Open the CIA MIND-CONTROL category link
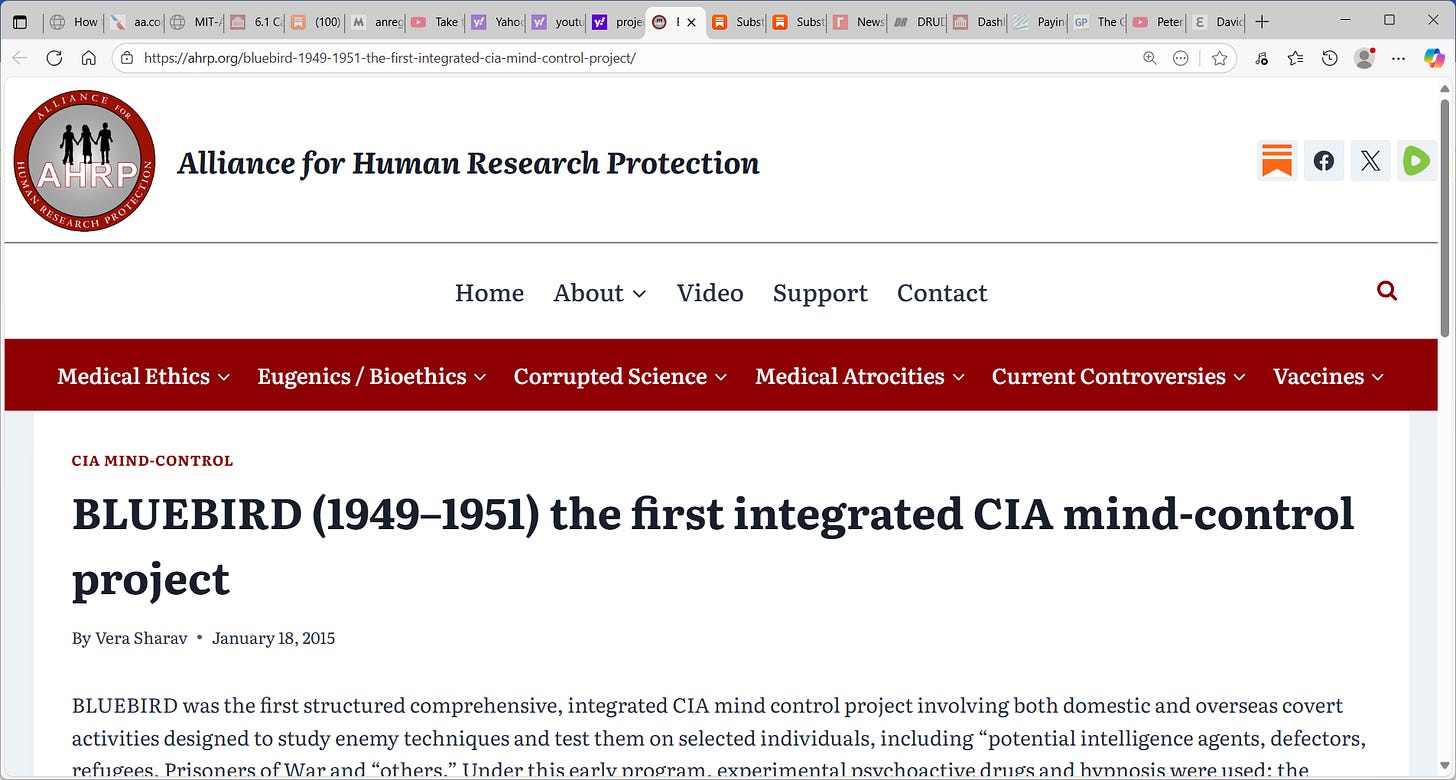This screenshot has height=780, width=1456. pos(152,461)
